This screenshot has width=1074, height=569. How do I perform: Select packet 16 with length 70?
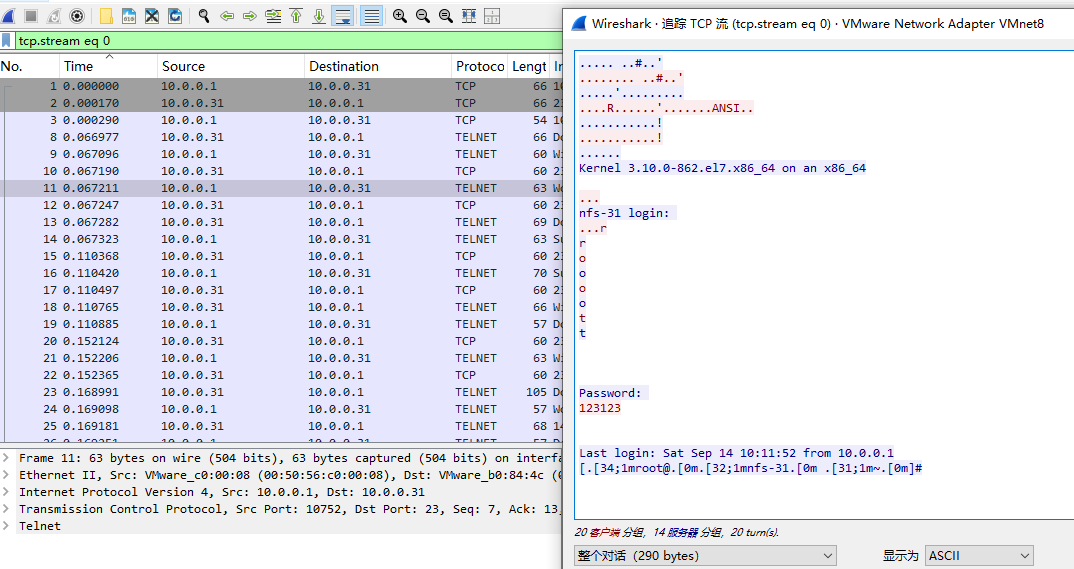[x=281, y=273]
